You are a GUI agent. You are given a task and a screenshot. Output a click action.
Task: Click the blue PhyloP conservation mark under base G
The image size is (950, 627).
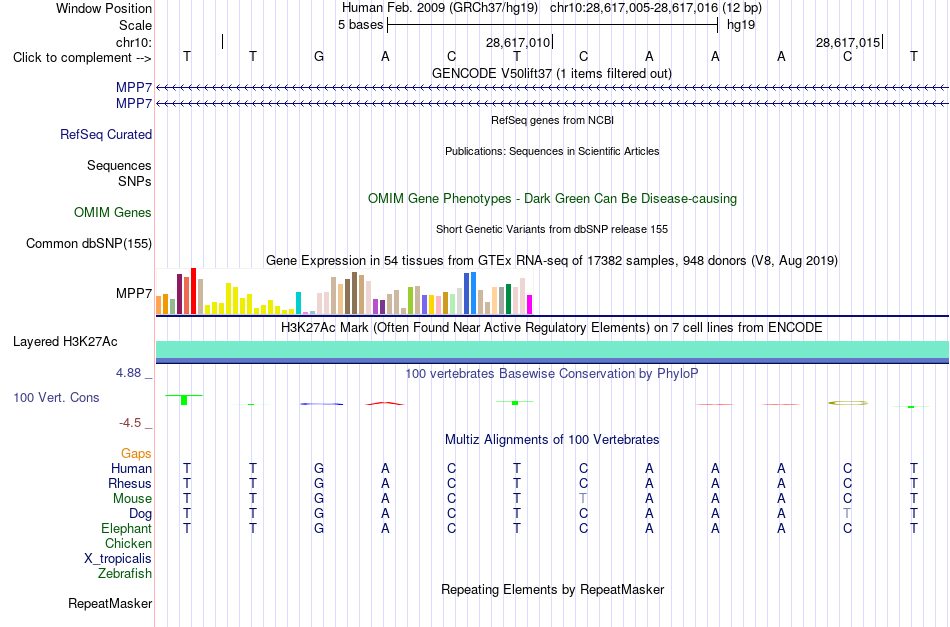pos(321,404)
